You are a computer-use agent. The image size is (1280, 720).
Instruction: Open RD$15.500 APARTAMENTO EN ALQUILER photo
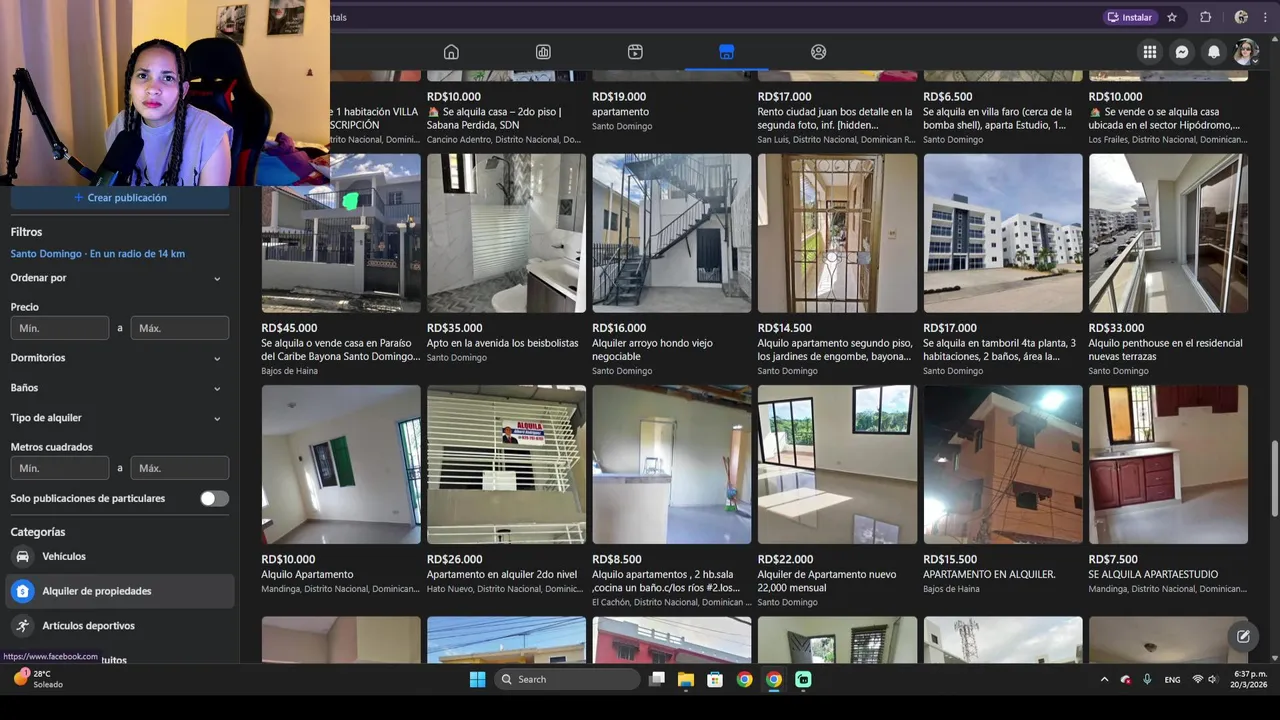tap(1003, 465)
